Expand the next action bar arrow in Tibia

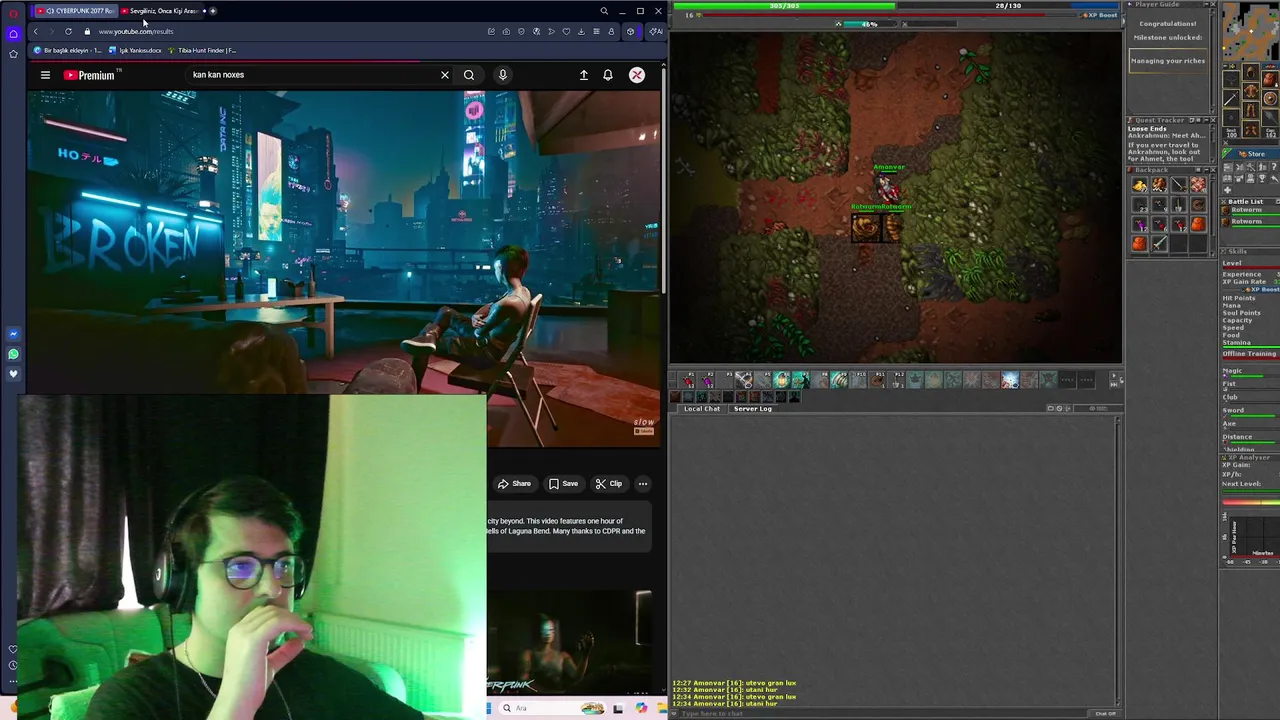point(1114,375)
